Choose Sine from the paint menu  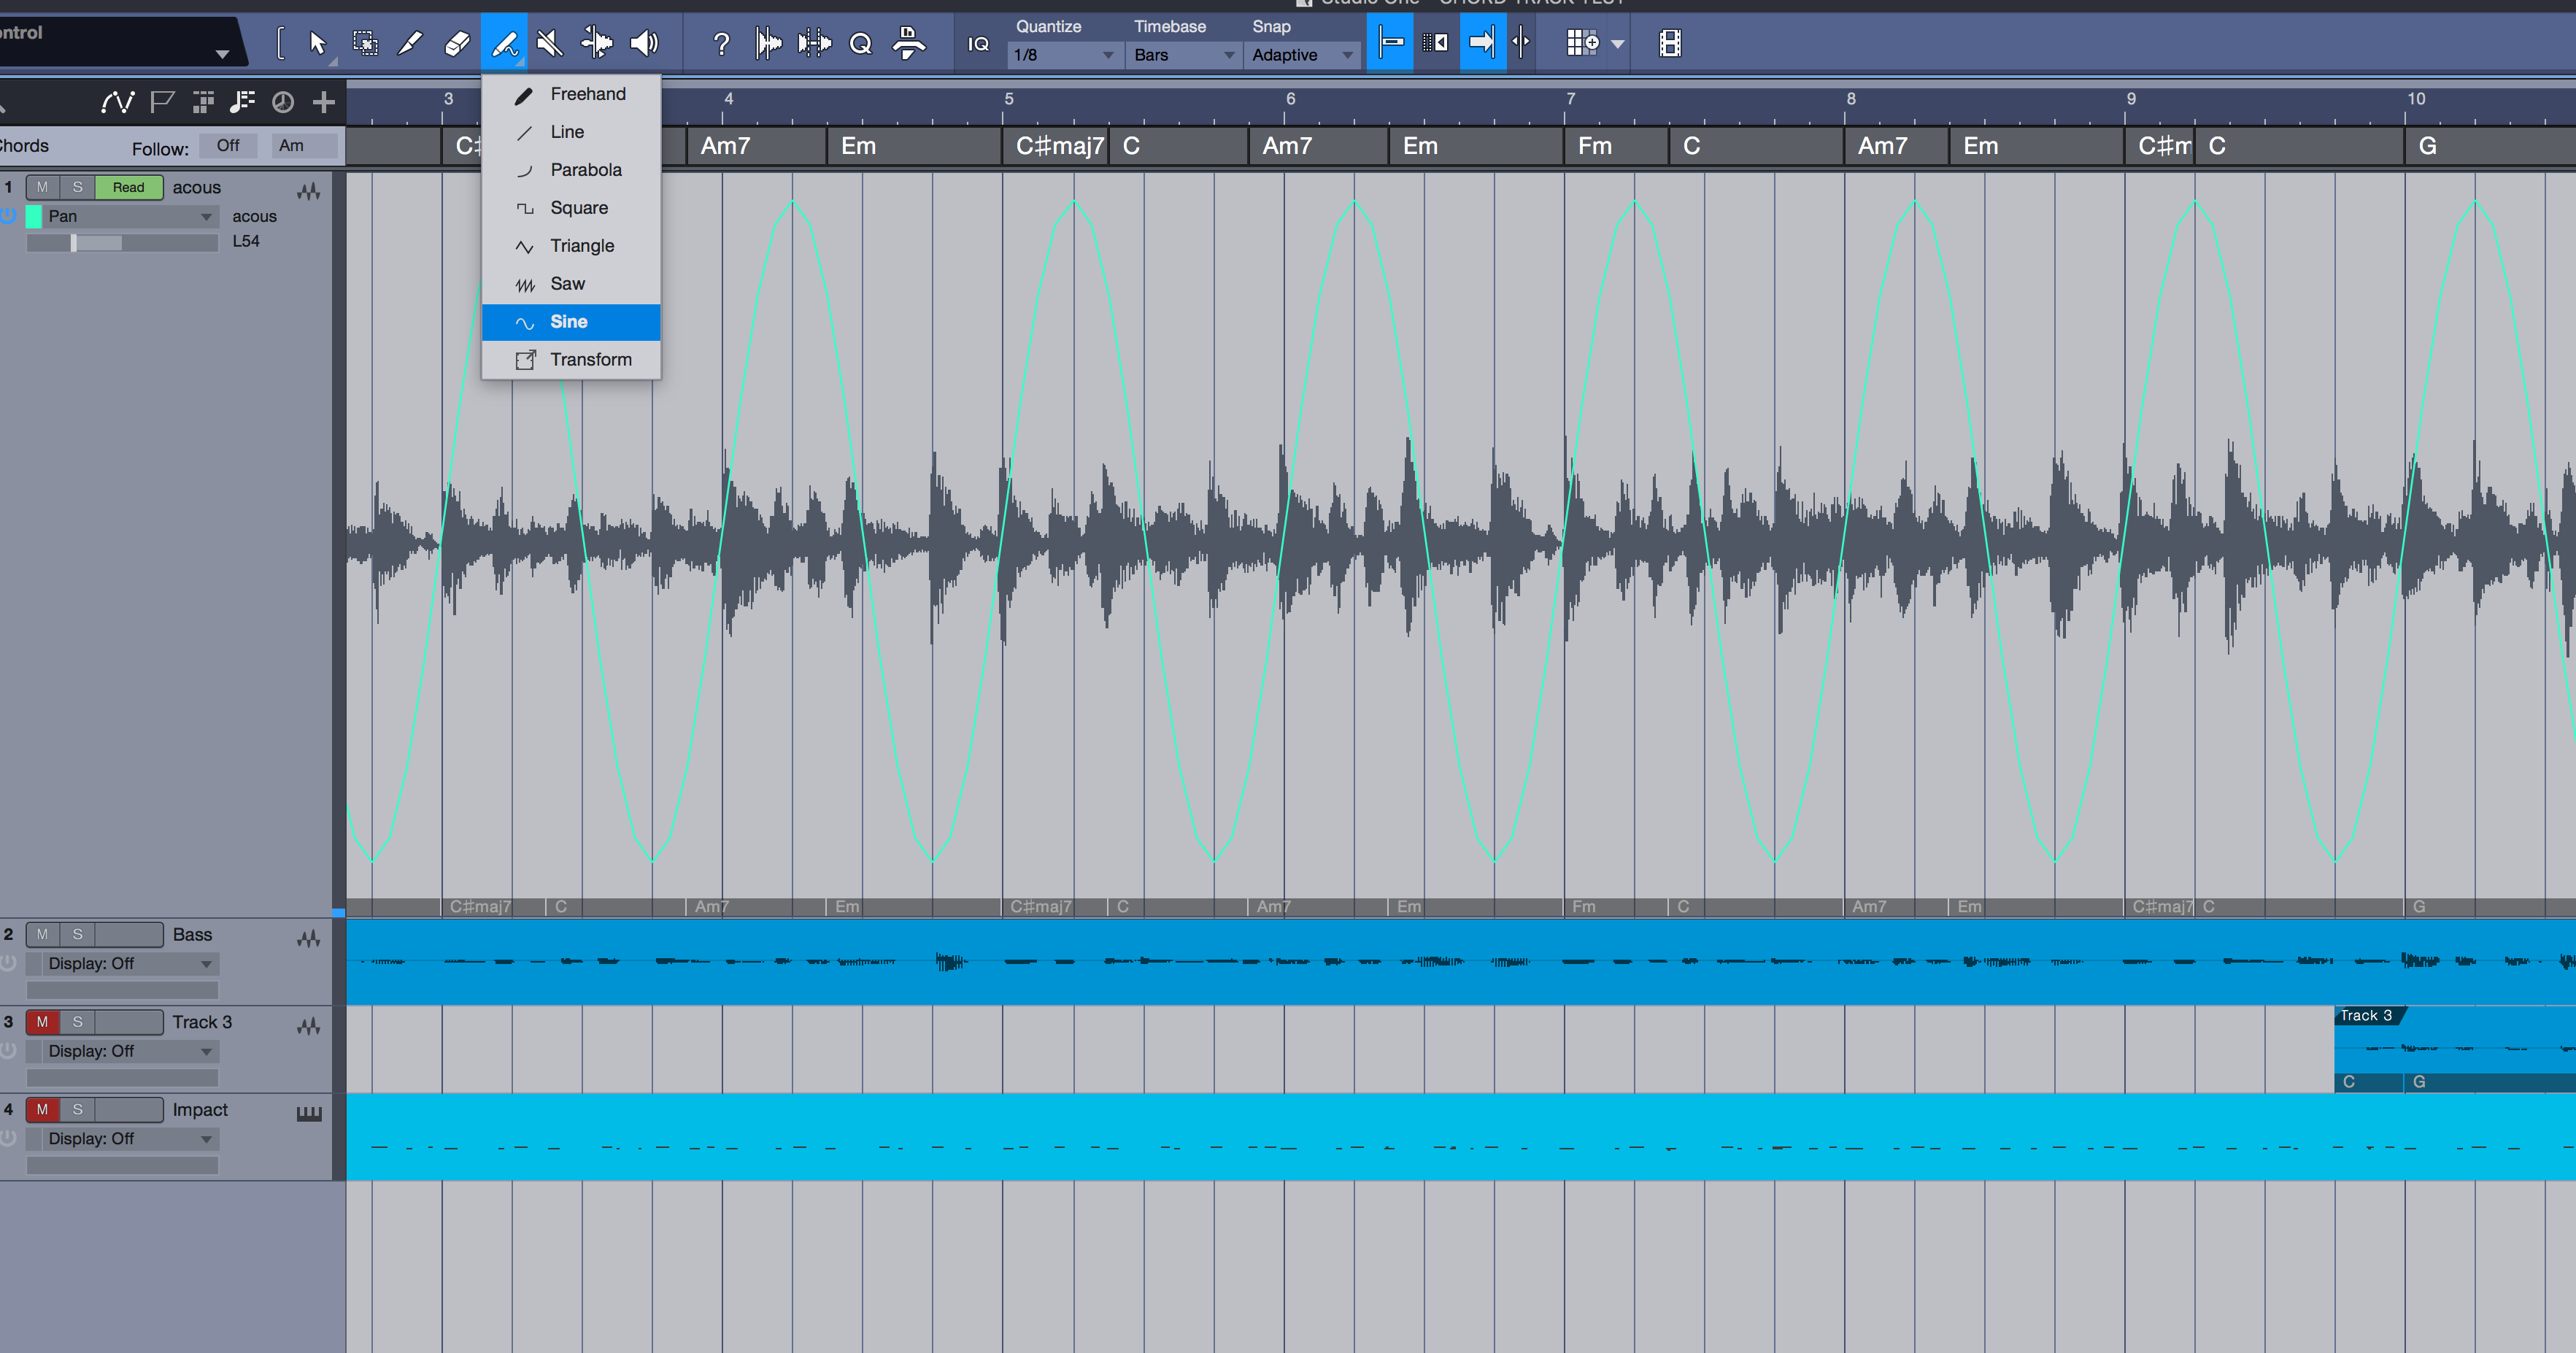571,322
